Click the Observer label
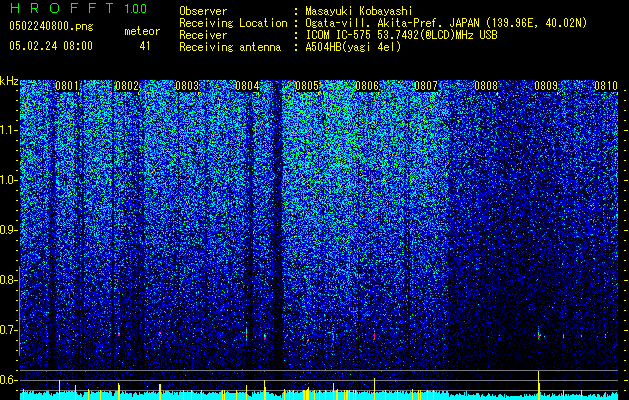Screen dimensions: 629x400 [x=203, y=11]
